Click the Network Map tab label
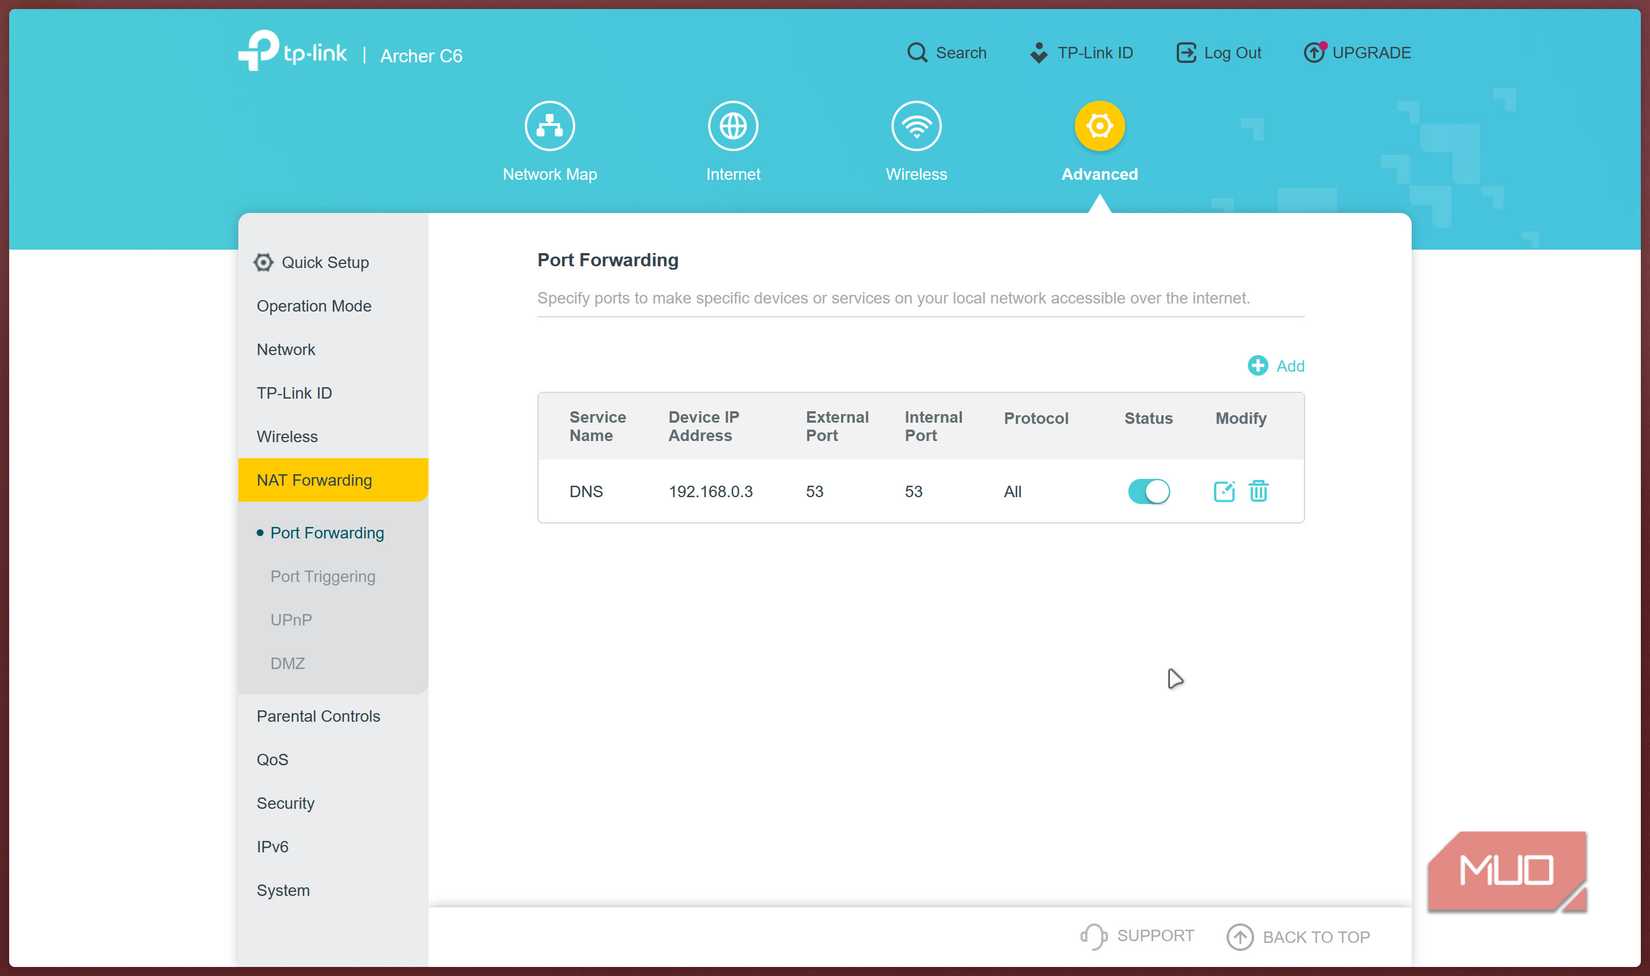Screen dimensions: 1650x976 point(550,174)
